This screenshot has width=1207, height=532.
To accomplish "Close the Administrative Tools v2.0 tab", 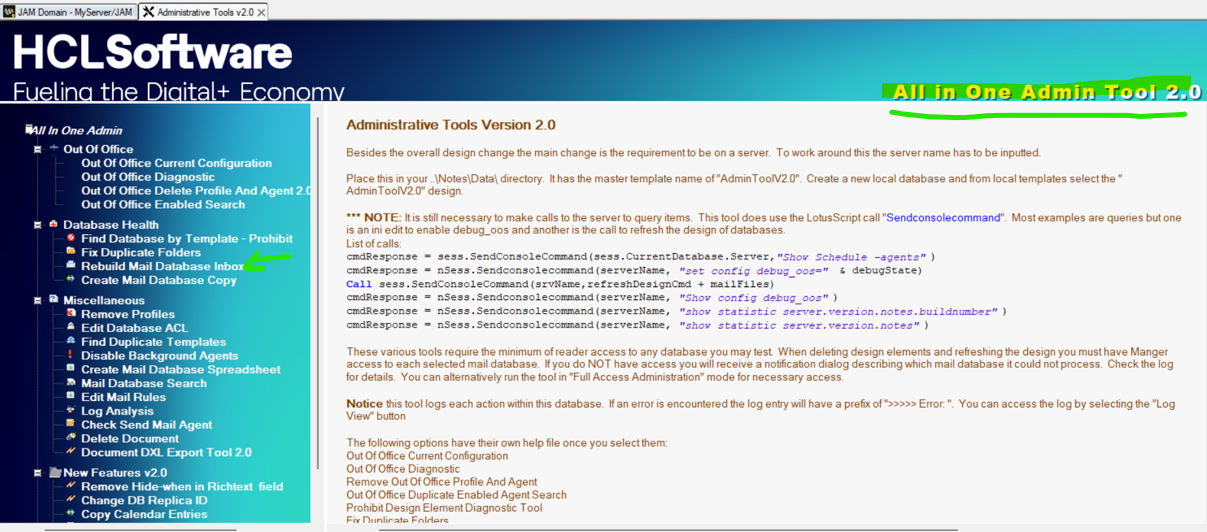I will click(x=262, y=12).
